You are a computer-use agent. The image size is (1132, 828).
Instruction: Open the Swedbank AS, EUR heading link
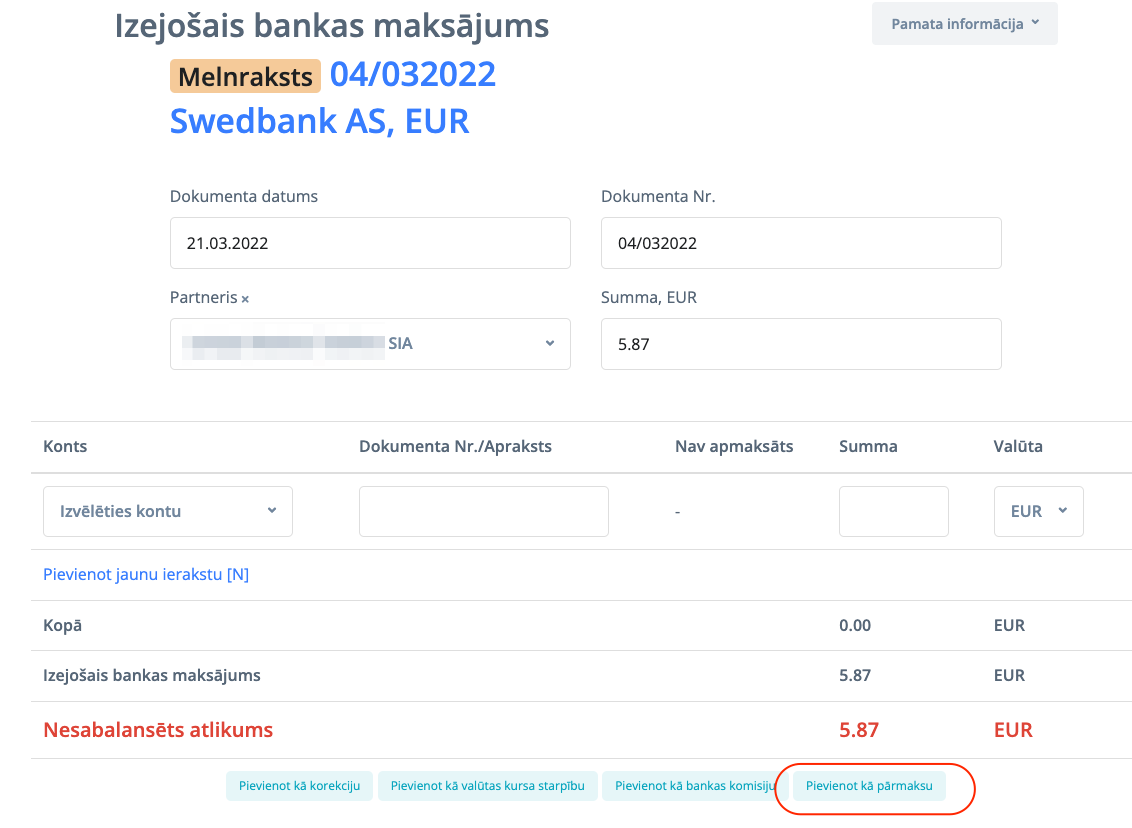(x=319, y=121)
